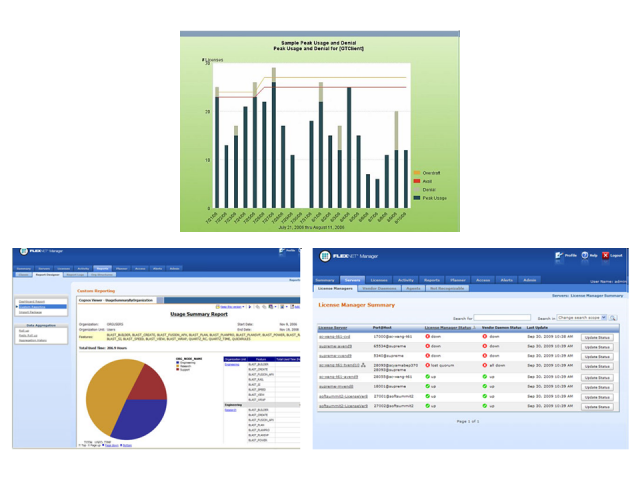Click the green up status icon for supreme-mvand8
Screen dimensions: 640x480
pyautogui.click(x=427, y=386)
